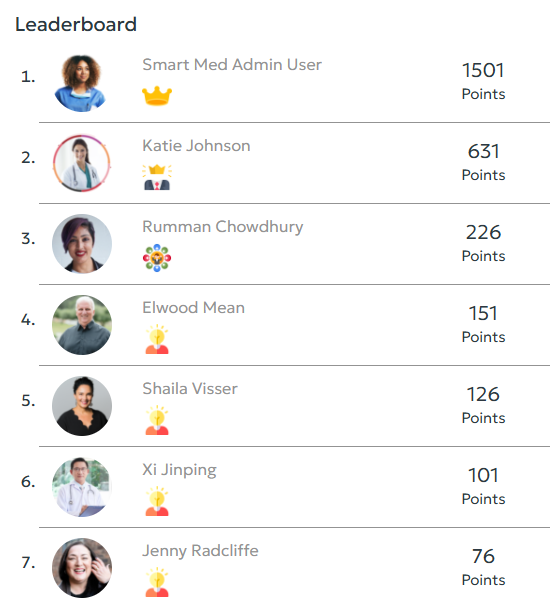550x607 pixels.
Task: Select Elwood Mean's avatar picture
Action: pos(82,325)
